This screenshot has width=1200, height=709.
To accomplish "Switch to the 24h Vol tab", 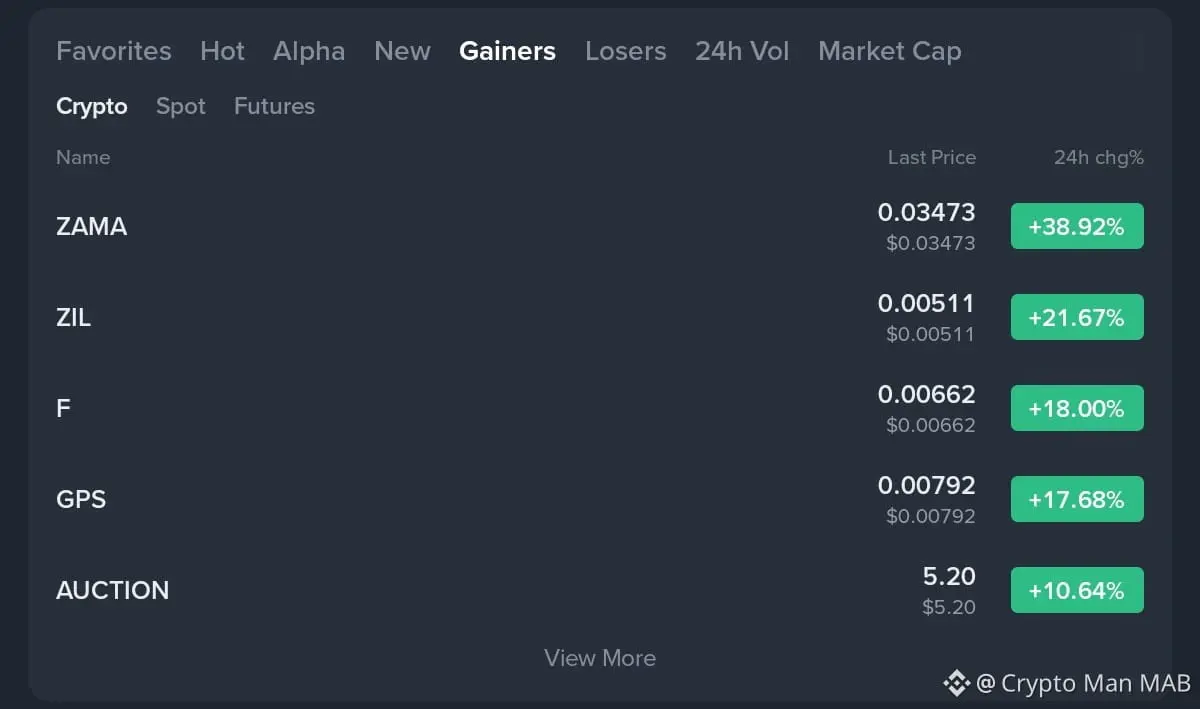I will [x=742, y=51].
